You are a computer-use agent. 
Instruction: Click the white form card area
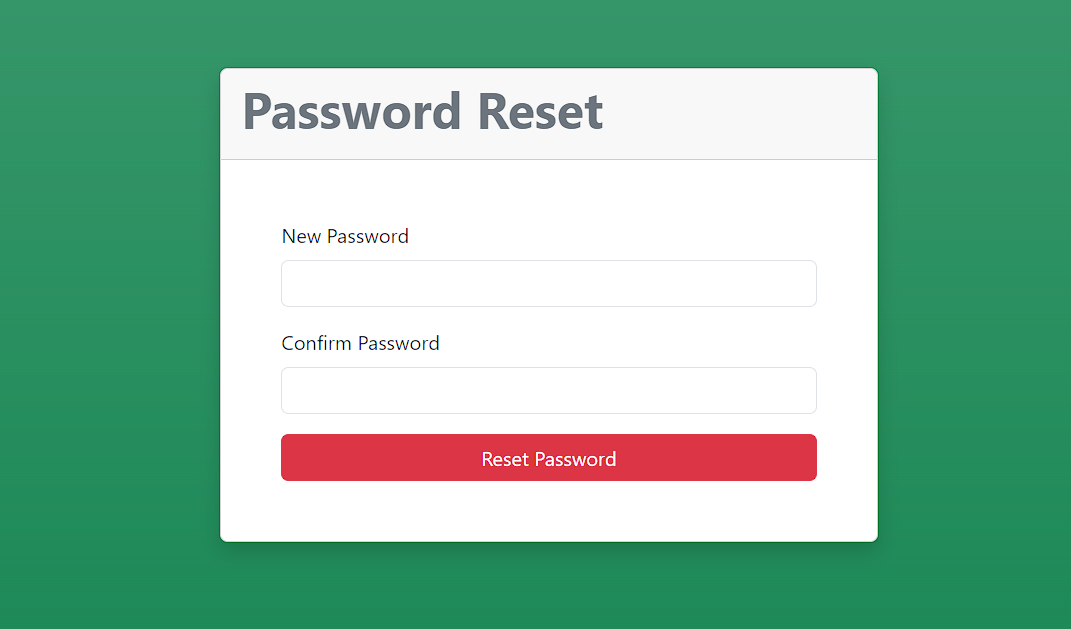click(x=548, y=510)
